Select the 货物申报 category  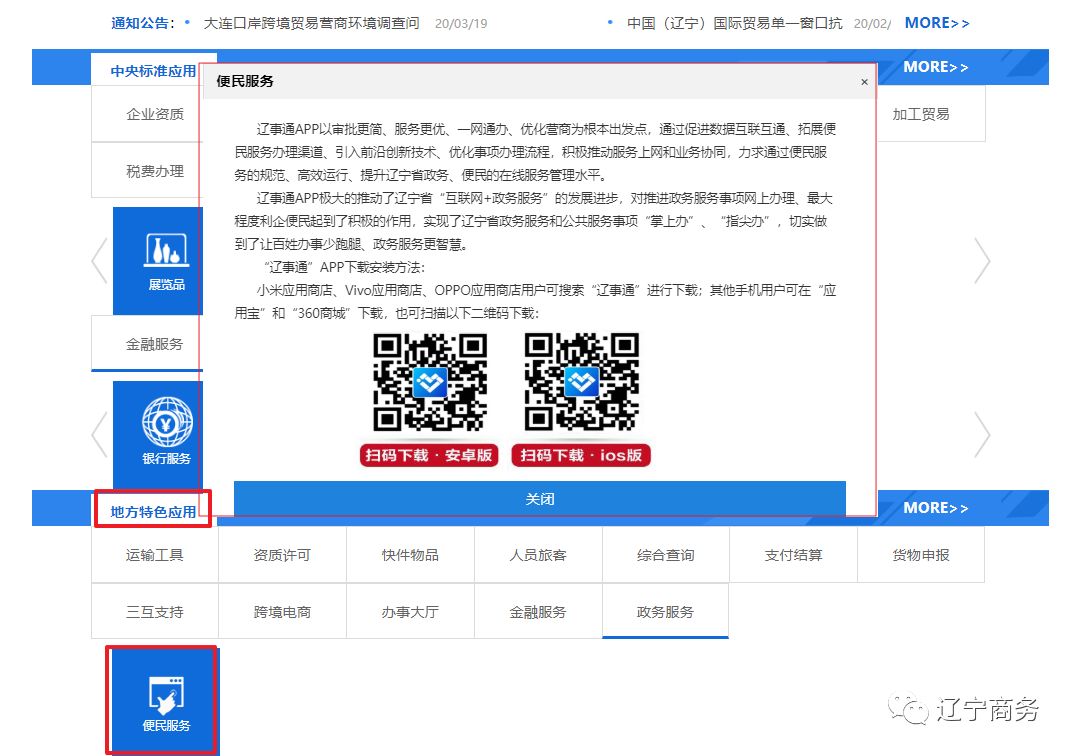(x=921, y=555)
